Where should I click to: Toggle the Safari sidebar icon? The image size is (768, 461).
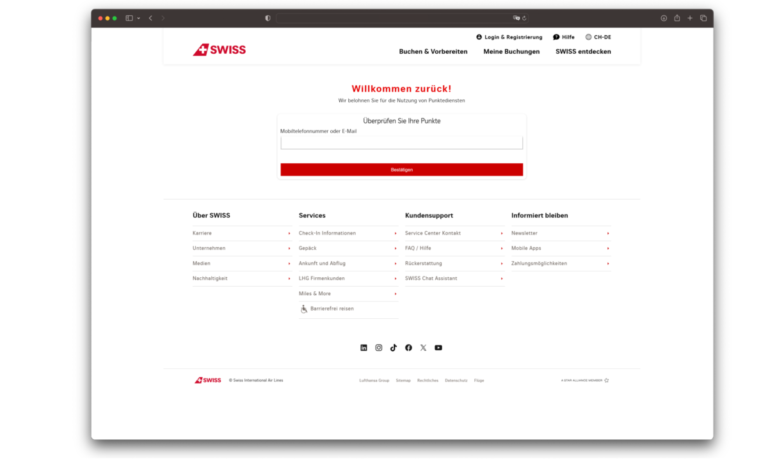pos(129,18)
